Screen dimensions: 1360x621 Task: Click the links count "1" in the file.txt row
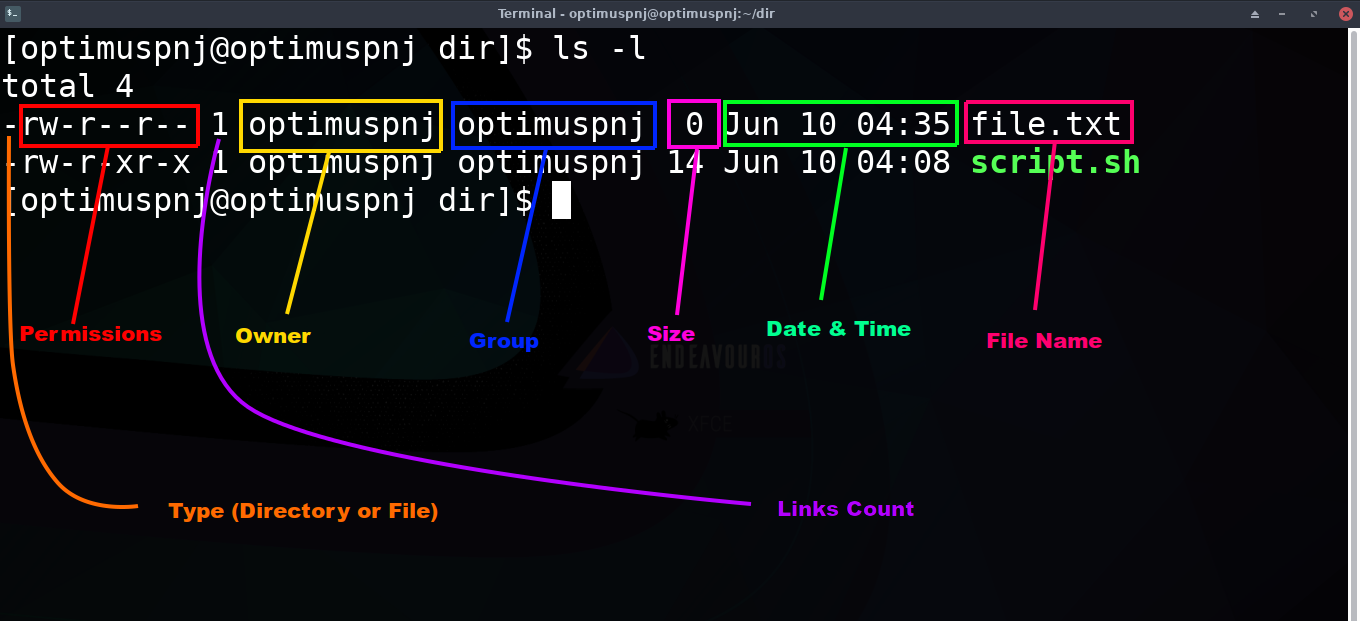coord(220,125)
